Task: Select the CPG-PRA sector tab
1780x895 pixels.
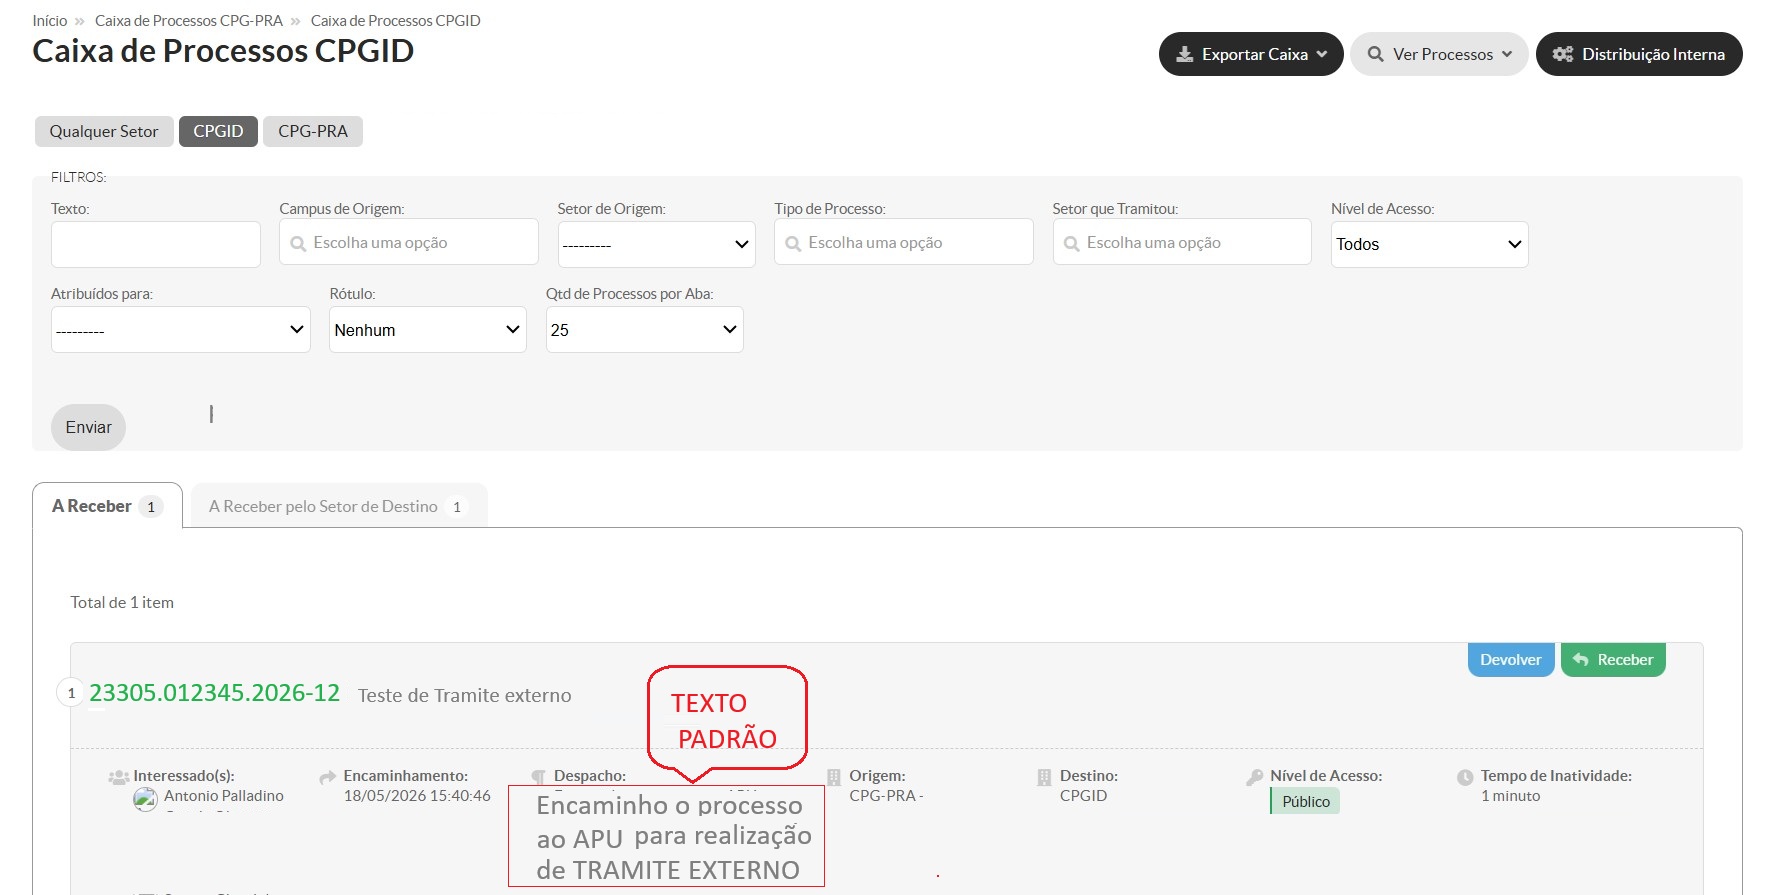Action: 313,131
